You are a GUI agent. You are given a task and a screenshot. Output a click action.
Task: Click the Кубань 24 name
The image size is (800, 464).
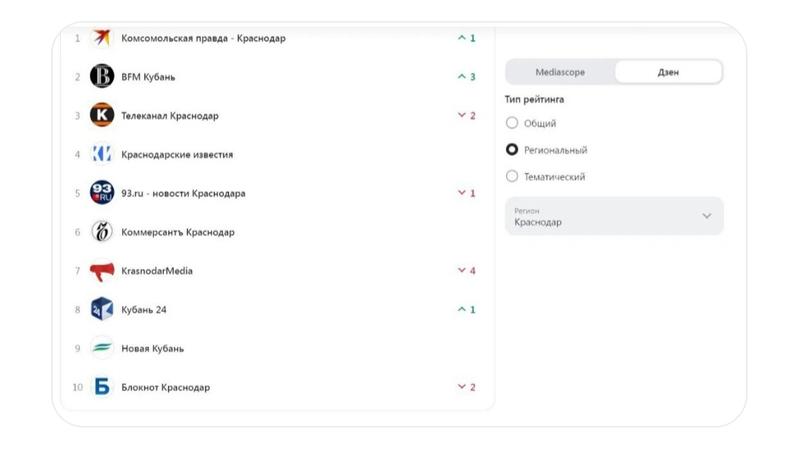click(x=143, y=310)
